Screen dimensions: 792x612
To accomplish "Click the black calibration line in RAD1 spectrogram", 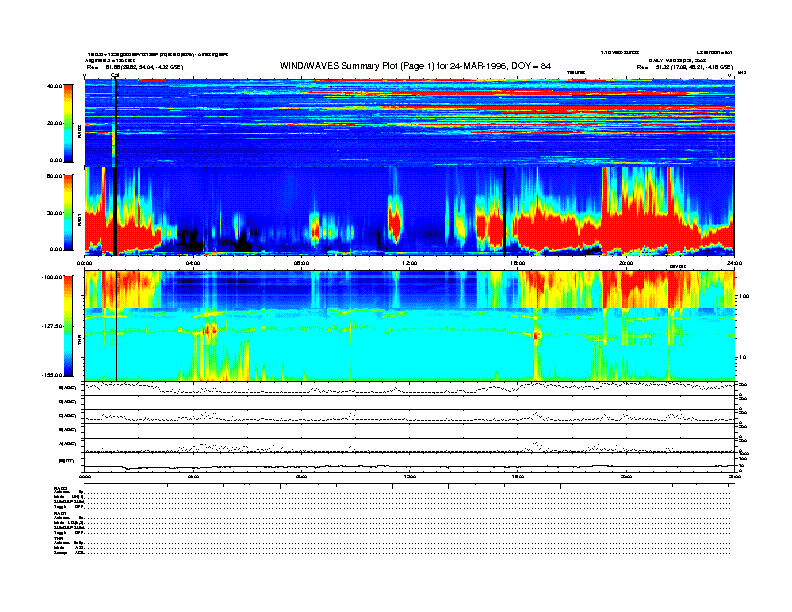I will pyautogui.click(x=115, y=212).
